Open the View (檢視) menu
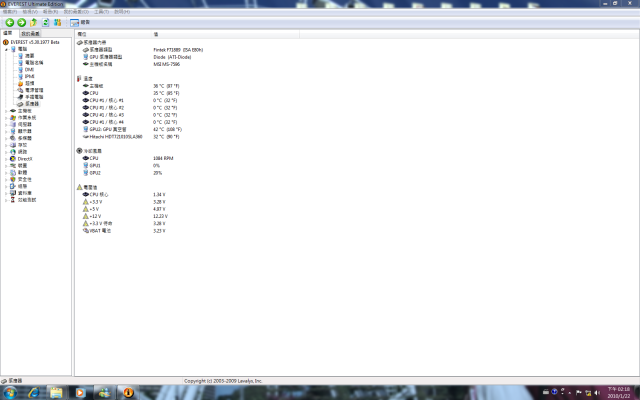The width and height of the screenshot is (640, 400). click(30, 12)
